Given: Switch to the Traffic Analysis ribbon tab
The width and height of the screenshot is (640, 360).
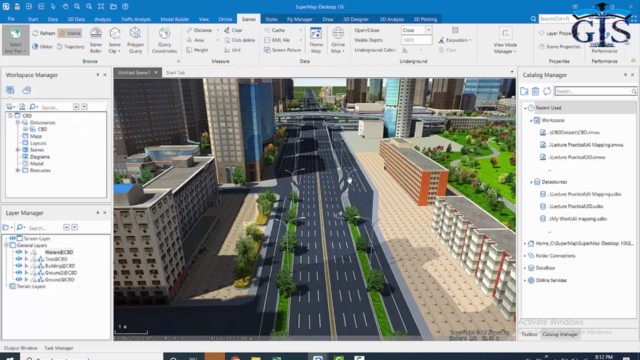Looking at the screenshot, I should (x=136, y=19).
